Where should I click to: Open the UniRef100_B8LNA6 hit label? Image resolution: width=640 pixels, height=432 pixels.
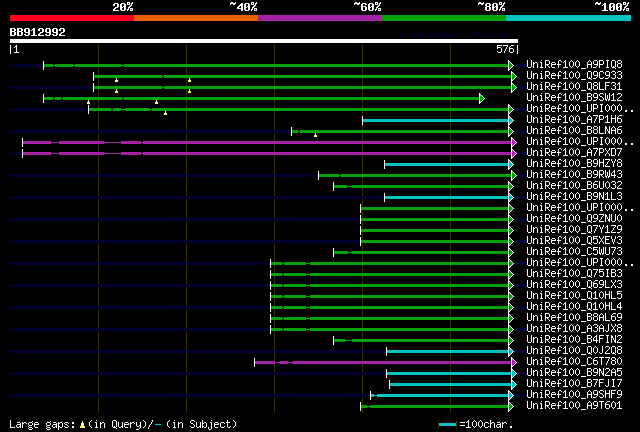[x=574, y=130]
